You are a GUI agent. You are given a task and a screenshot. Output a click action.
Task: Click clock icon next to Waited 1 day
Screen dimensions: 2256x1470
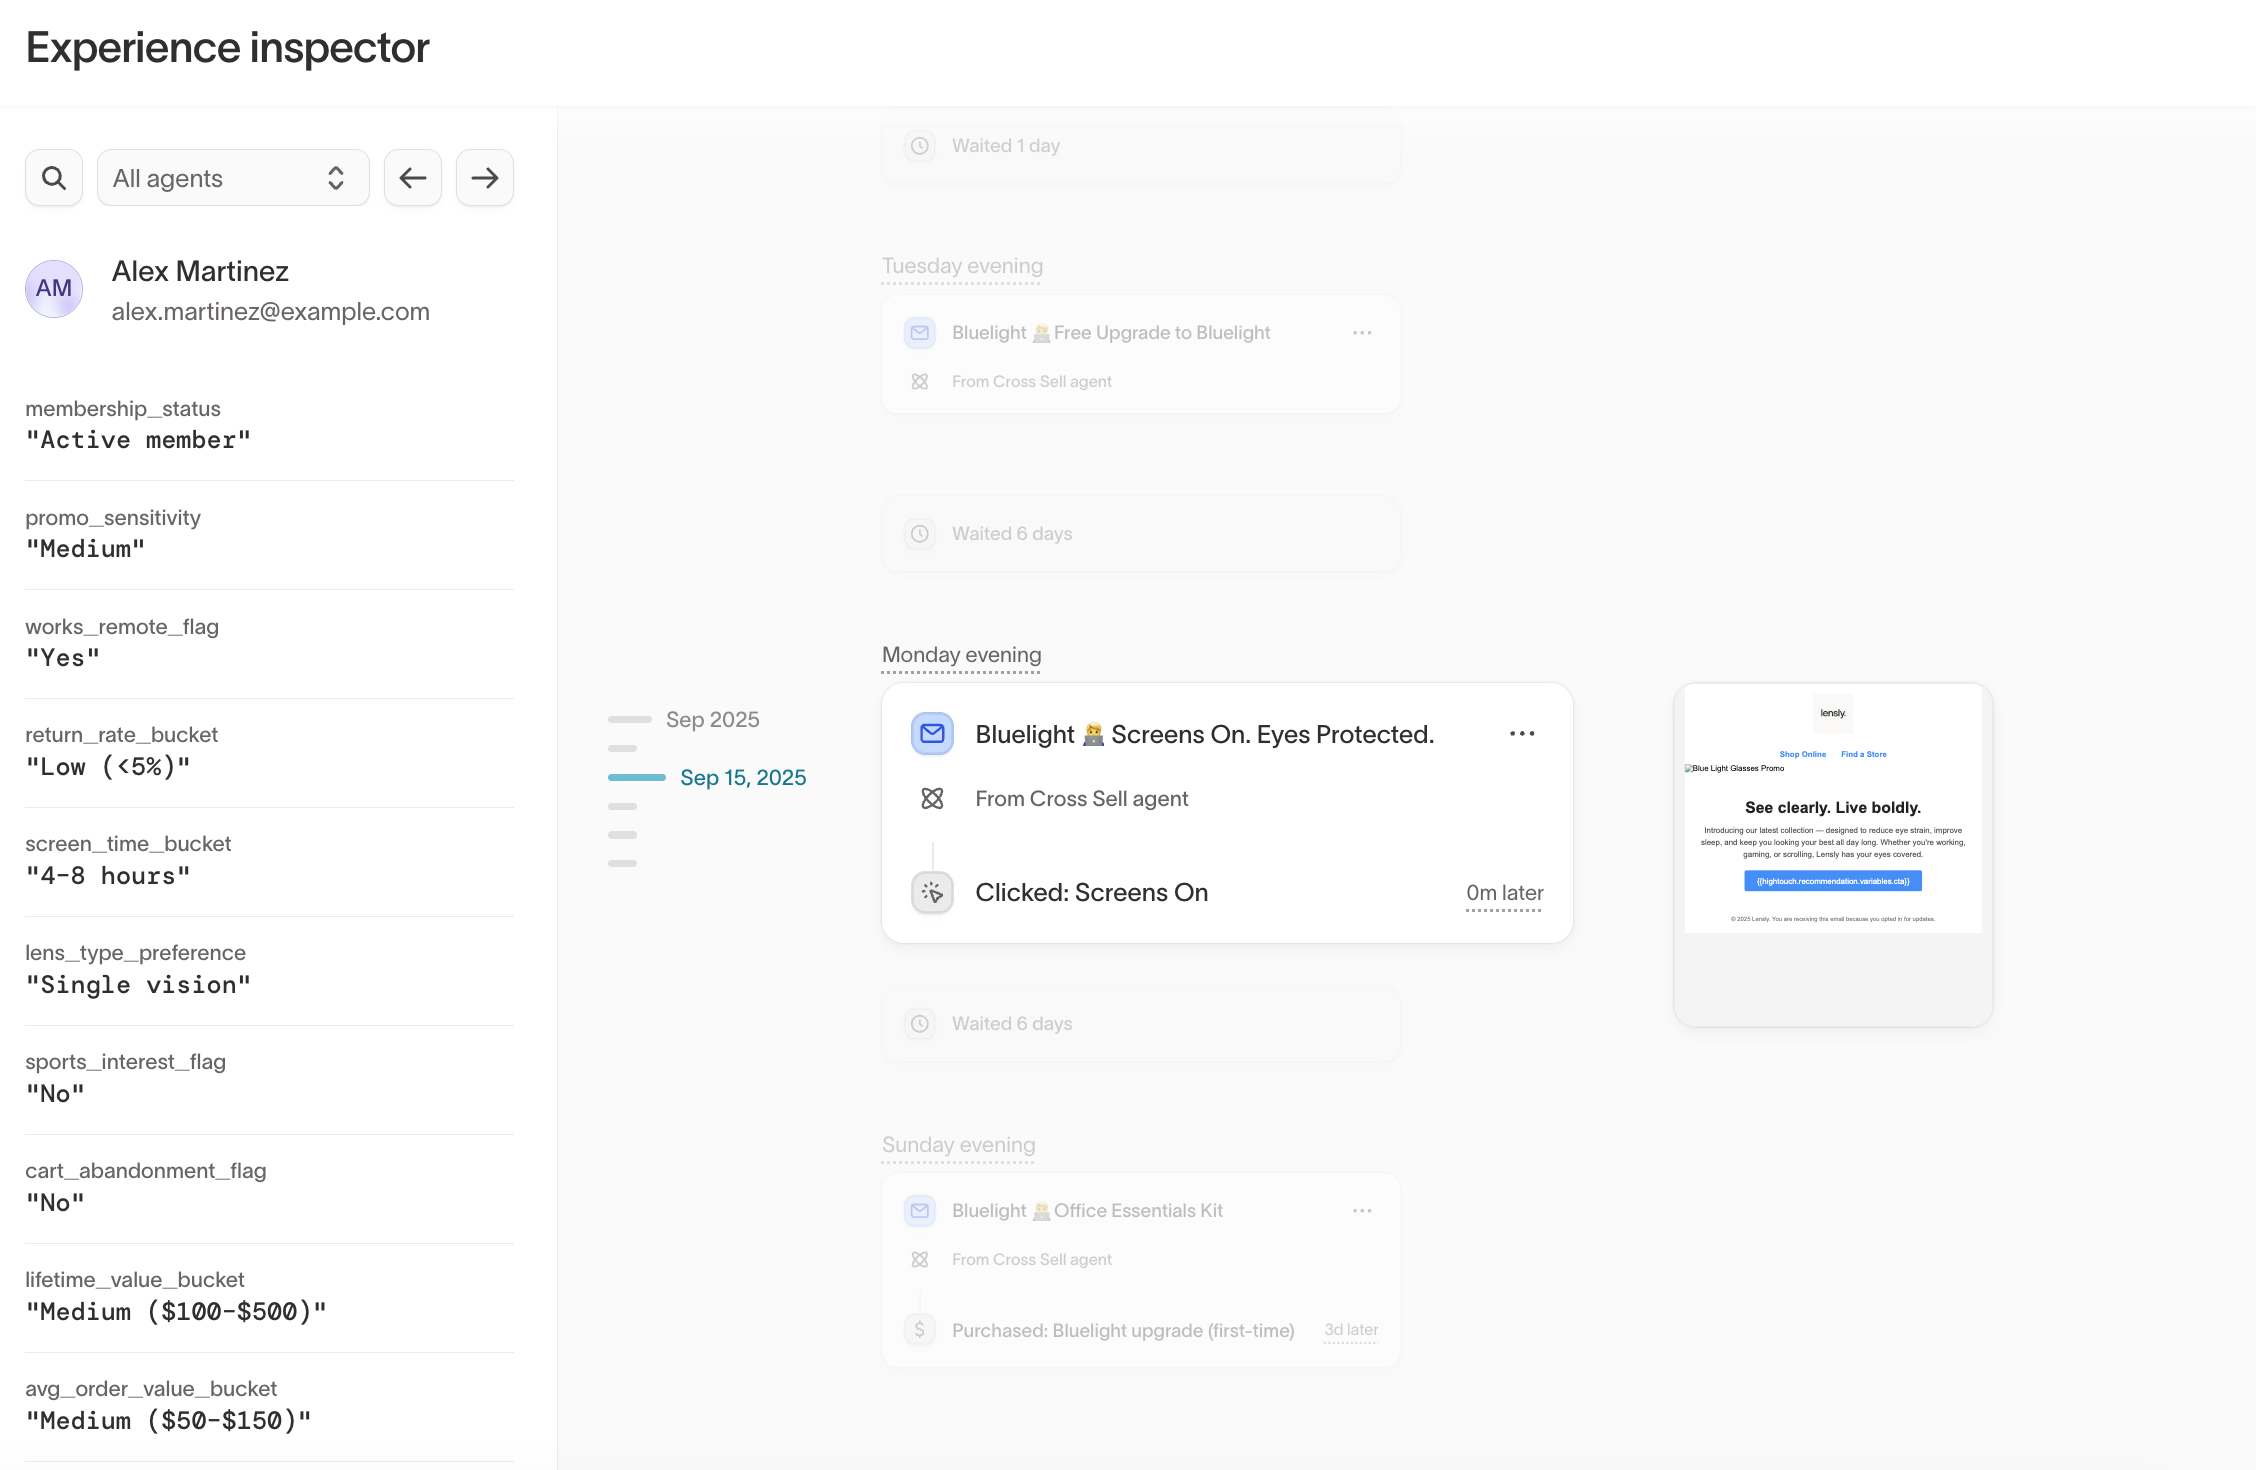(920, 146)
